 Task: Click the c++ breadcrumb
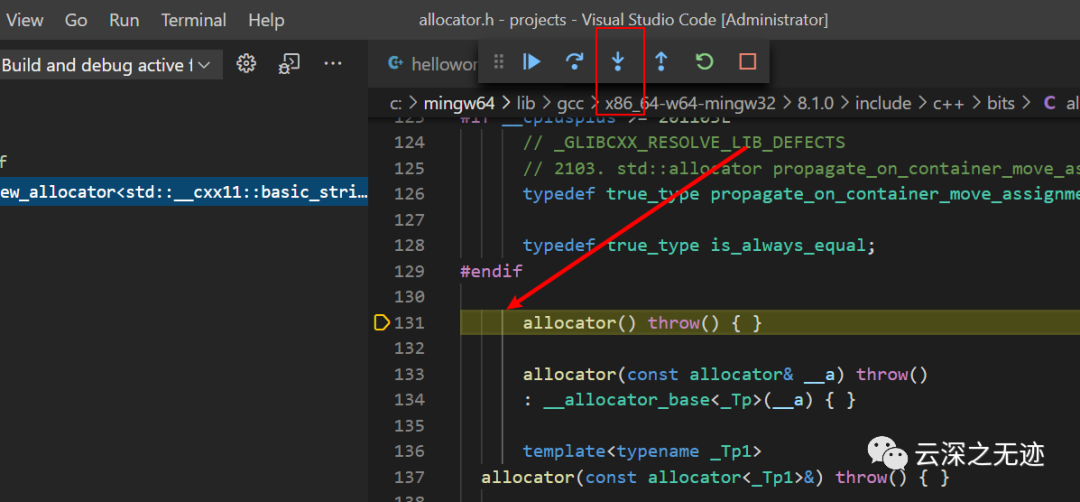pyautogui.click(x=948, y=103)
